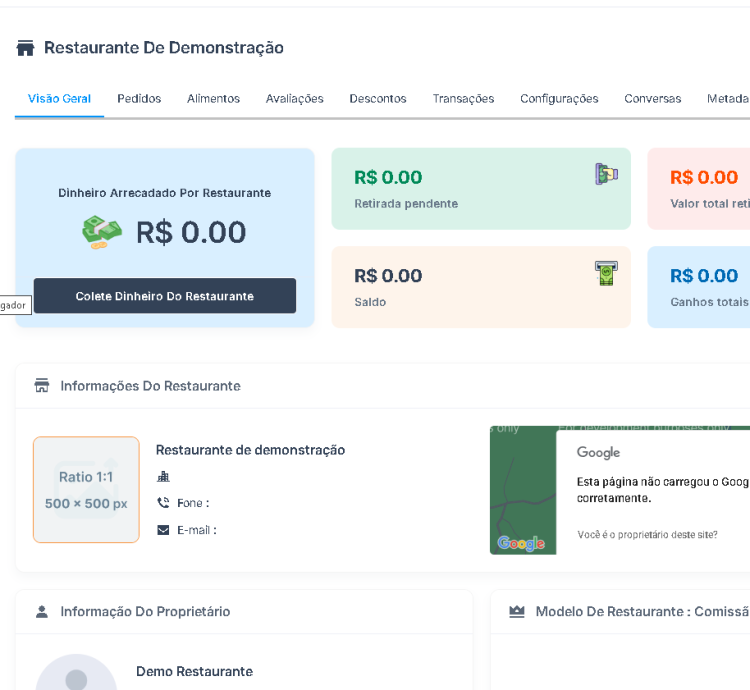This screenshot has width=750, height=690.
Task: Click the Retirada pendente card
Action: pyautogui.click(x=480, y=189)
